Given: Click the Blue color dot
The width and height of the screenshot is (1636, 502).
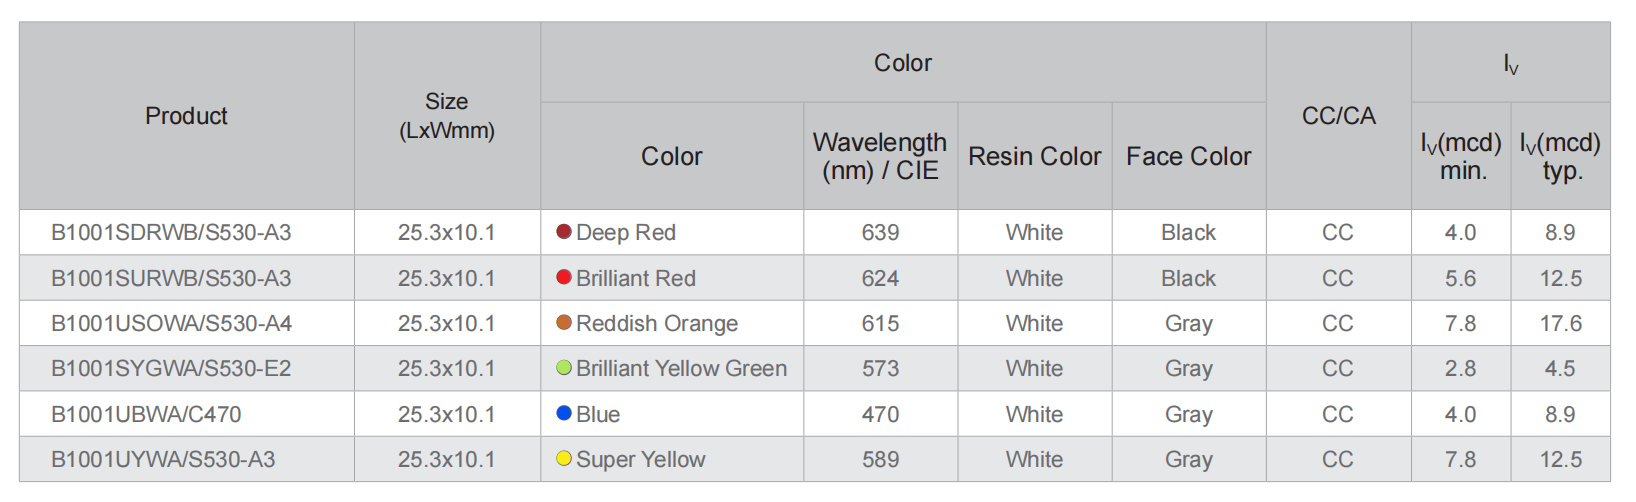Looking at the screenshot, I should pyautogui.click(x=564, y=413).
